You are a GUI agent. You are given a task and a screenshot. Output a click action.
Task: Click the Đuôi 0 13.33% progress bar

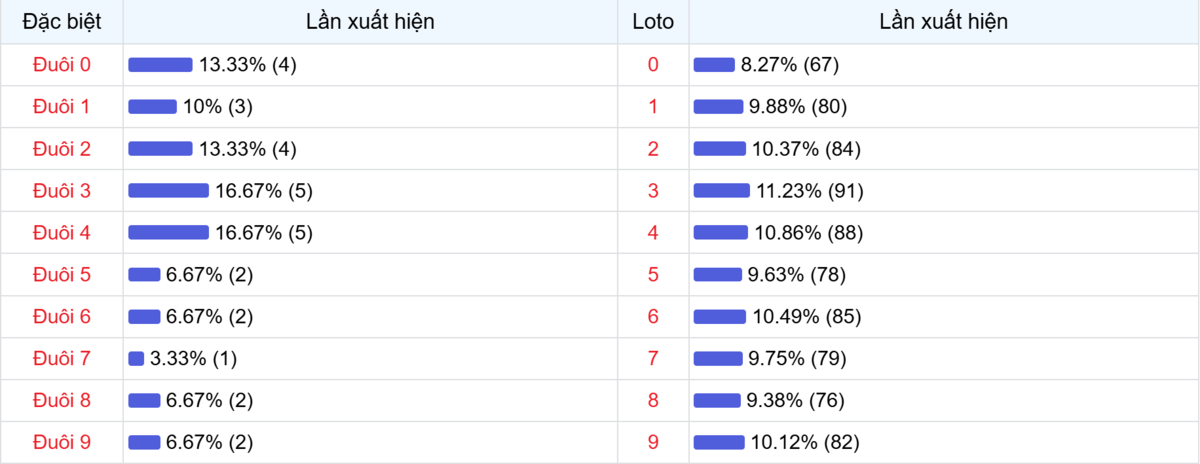(x=160, y=65)
